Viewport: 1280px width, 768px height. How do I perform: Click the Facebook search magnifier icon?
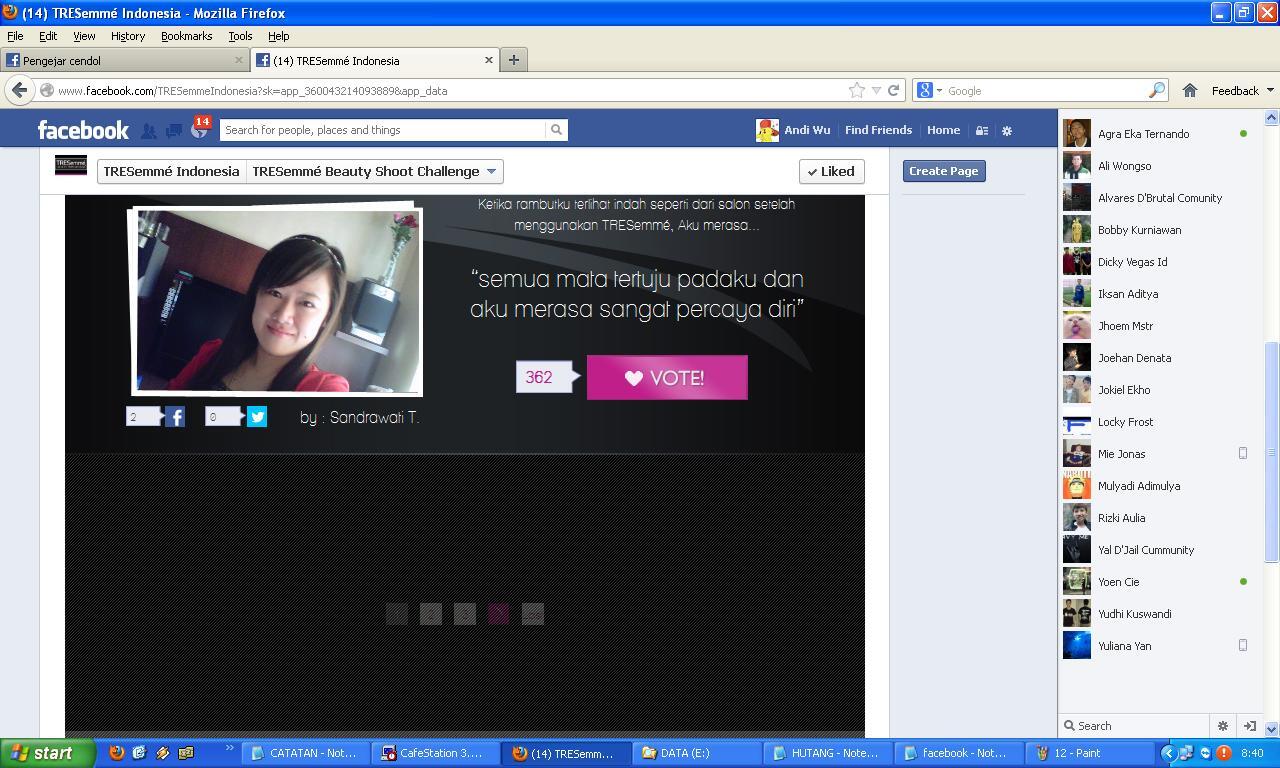coord(556,130)
